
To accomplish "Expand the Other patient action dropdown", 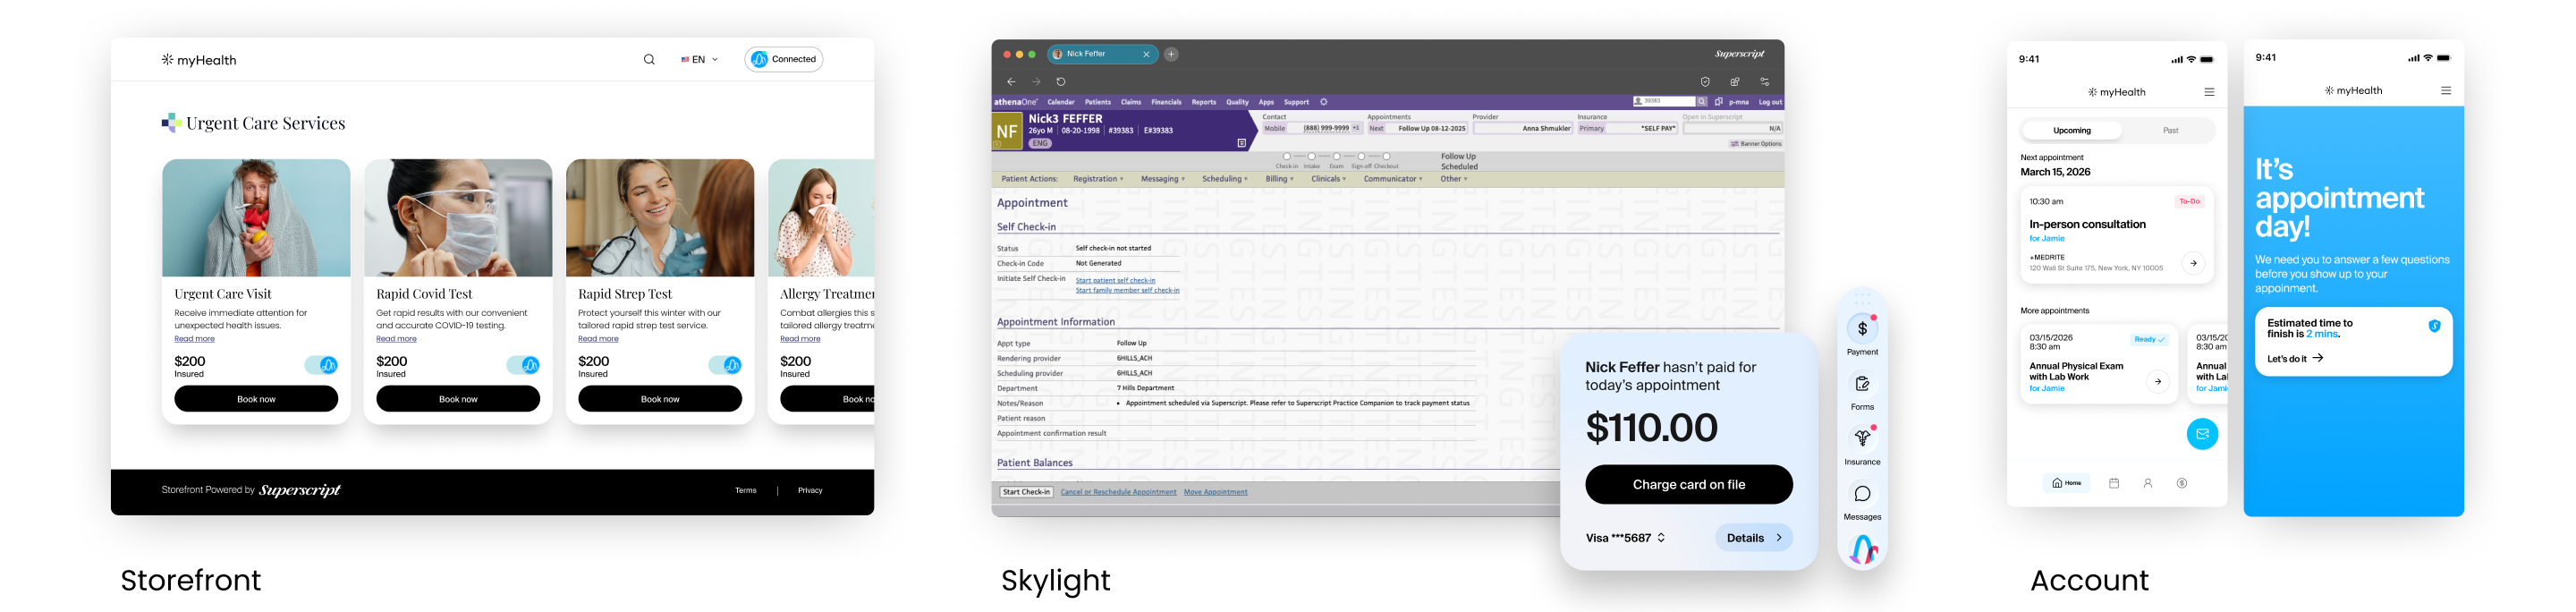I will coord(1454,179).
